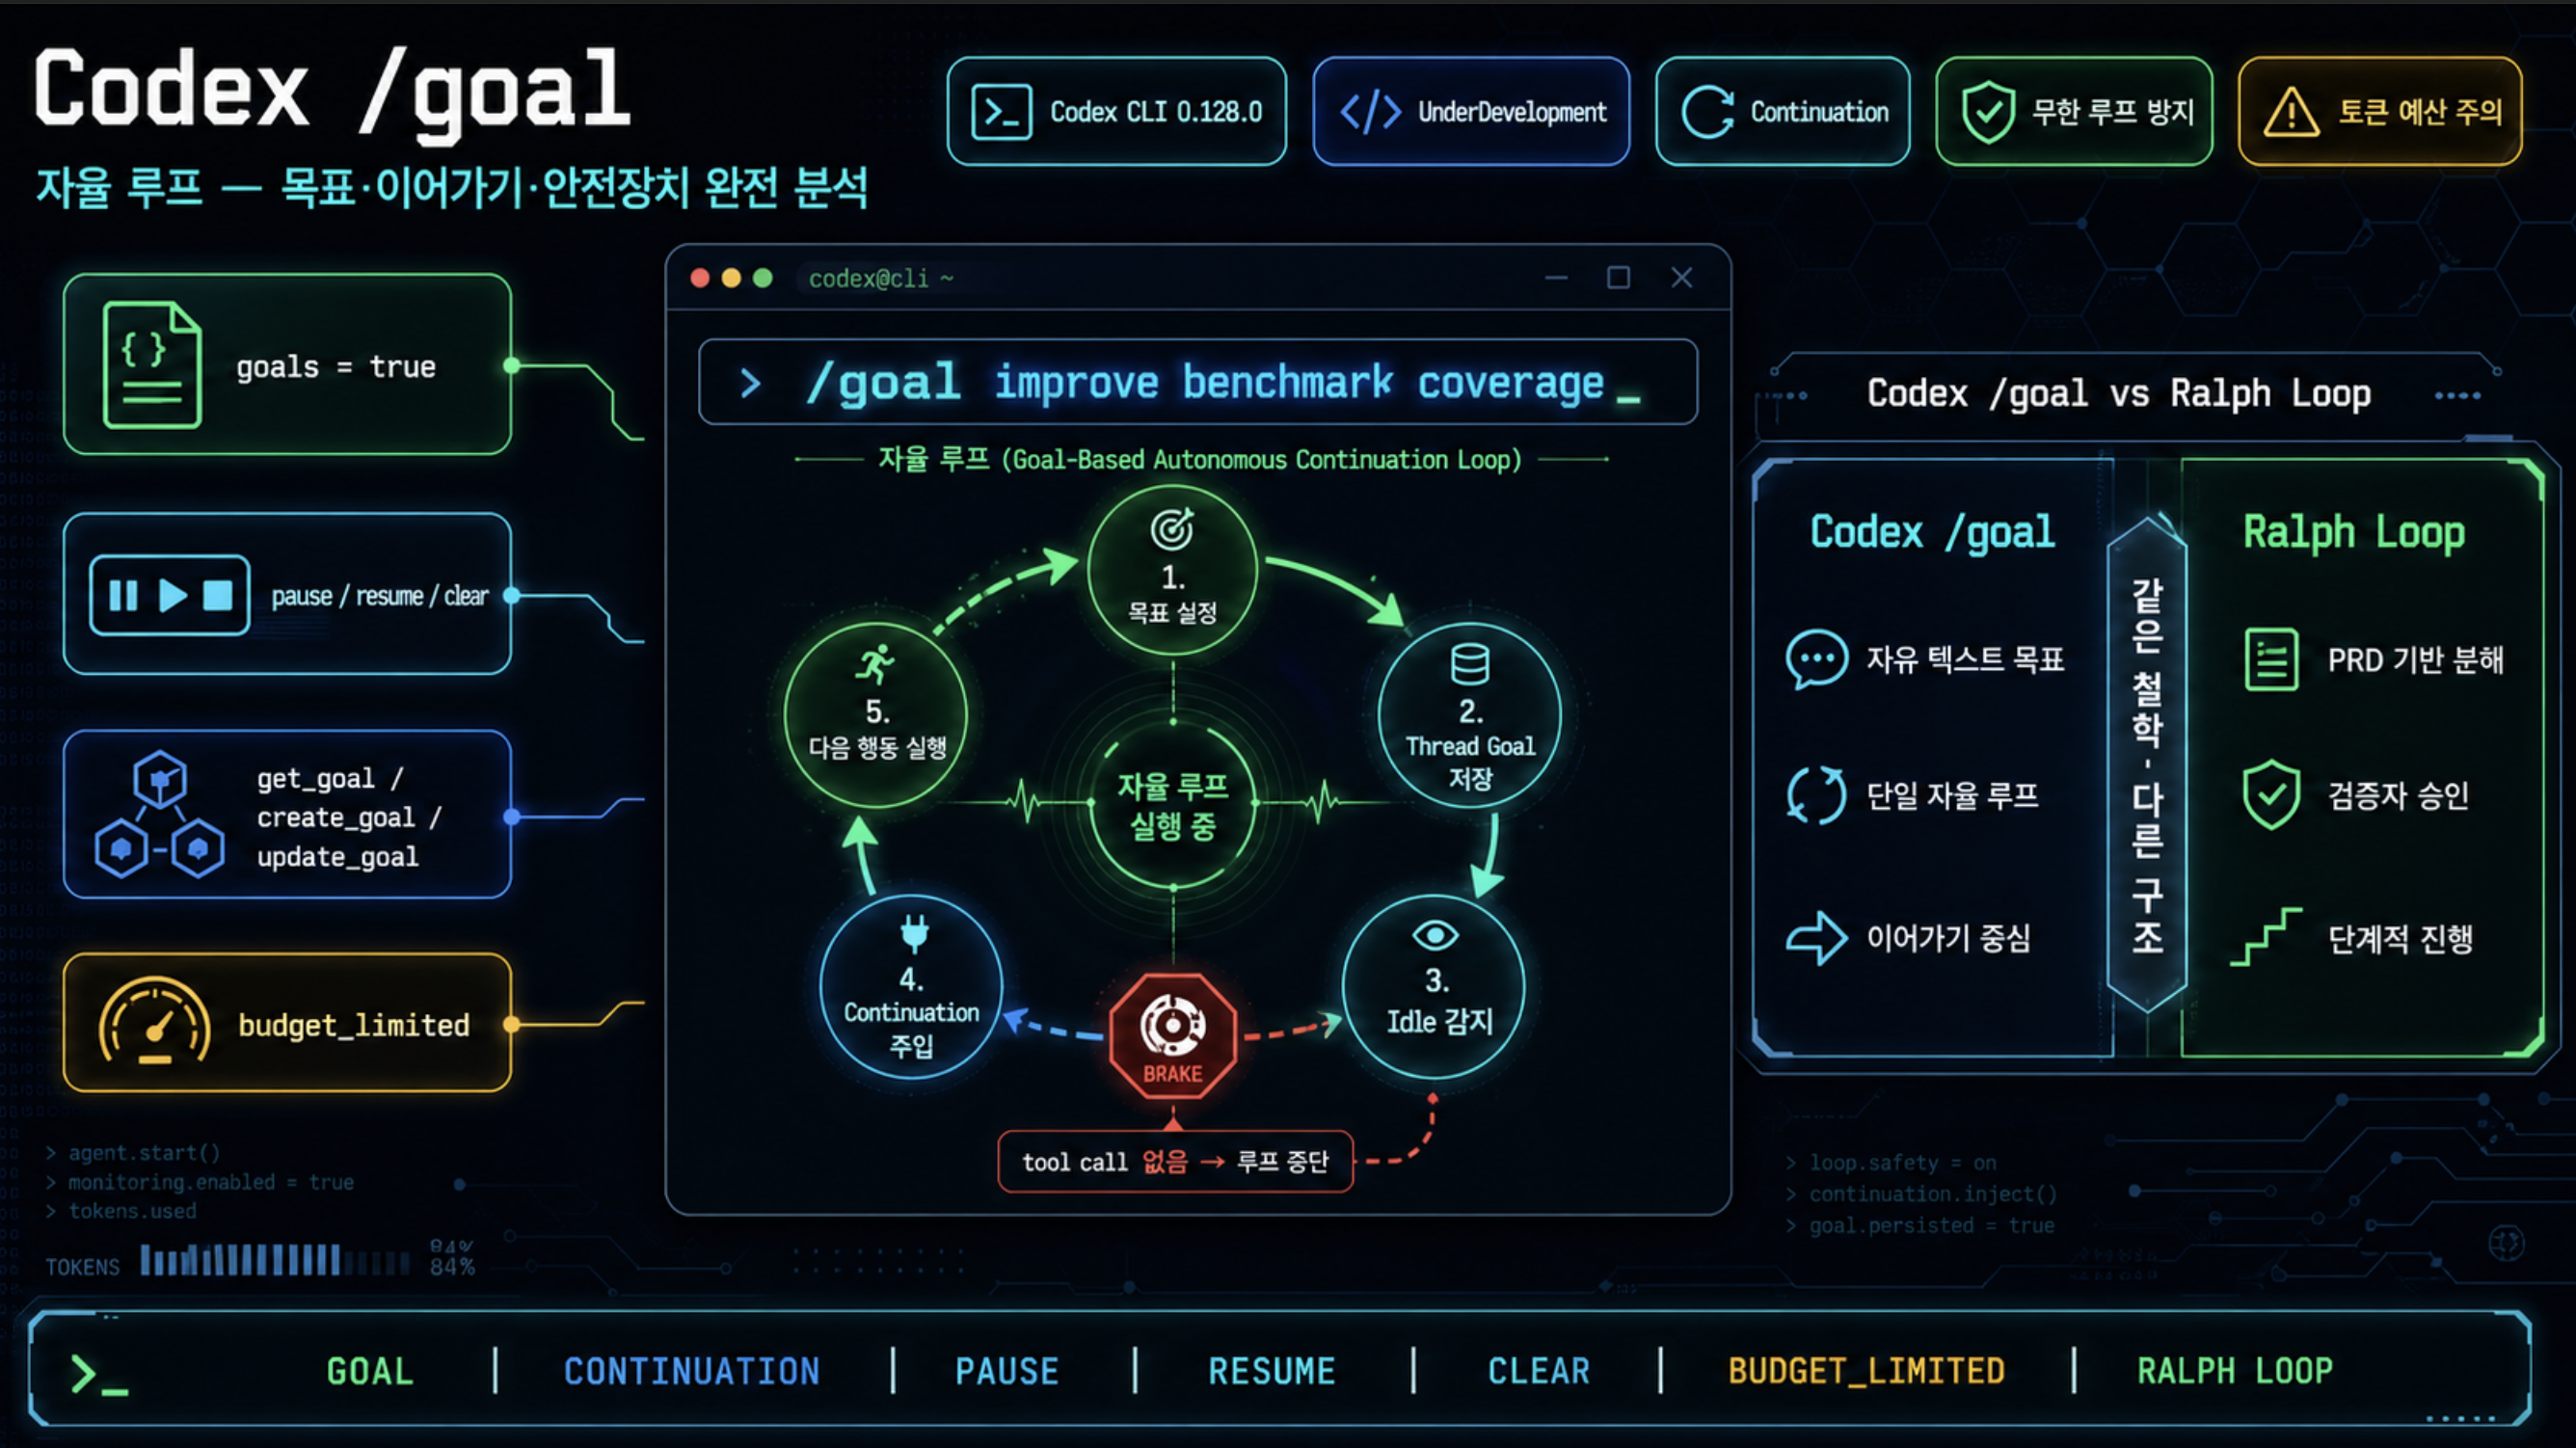The height and width of the screenshot is (1448, 2576).
Task: Click the circular arrow icon in the Continuation badge
Action: click(x=1707, y=112)
